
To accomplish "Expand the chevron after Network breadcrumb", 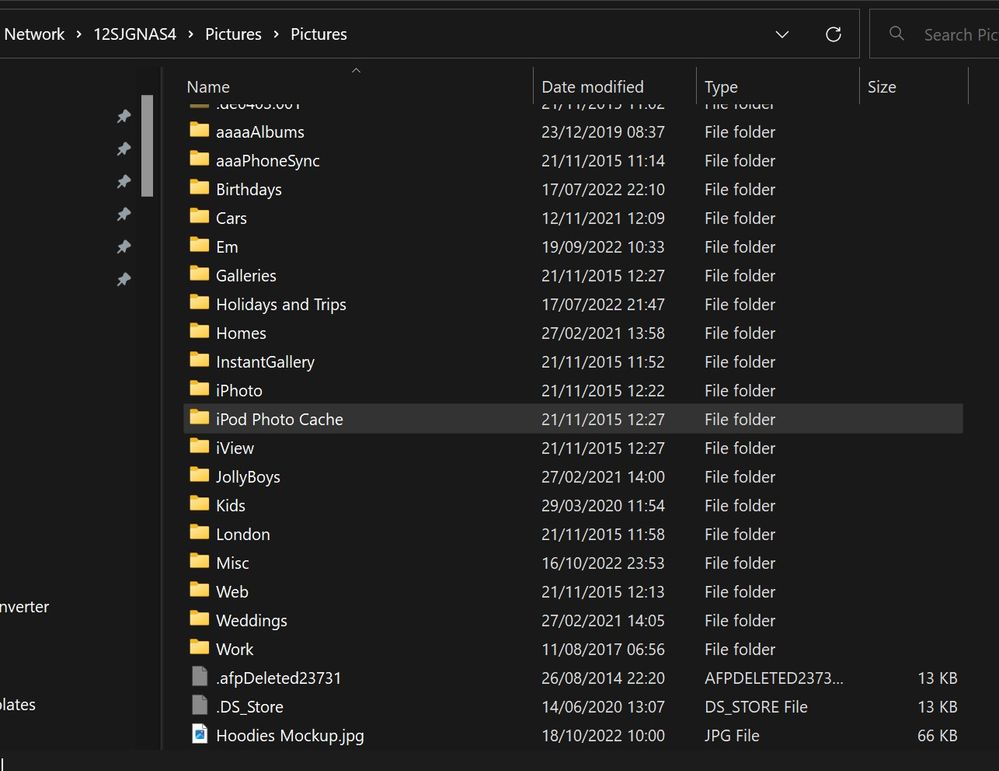I will click(79, 34).
